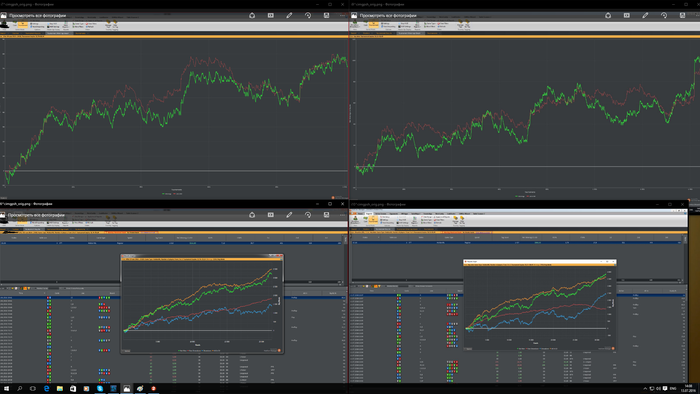This screenshot has height=394, width=700.
Task: Open Edit pencil in bottom-left Photos window
Action: point(289,215)
